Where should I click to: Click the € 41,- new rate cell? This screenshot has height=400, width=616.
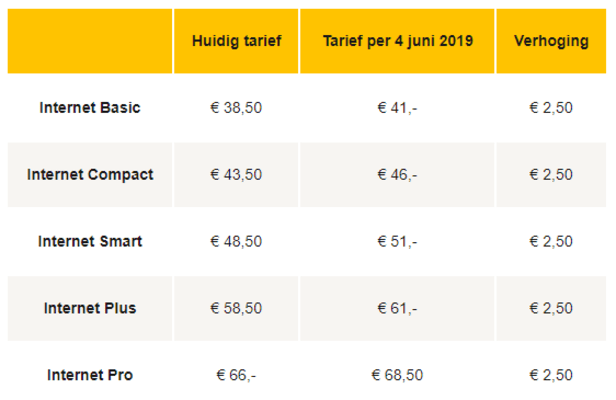[x=397, y=107]
